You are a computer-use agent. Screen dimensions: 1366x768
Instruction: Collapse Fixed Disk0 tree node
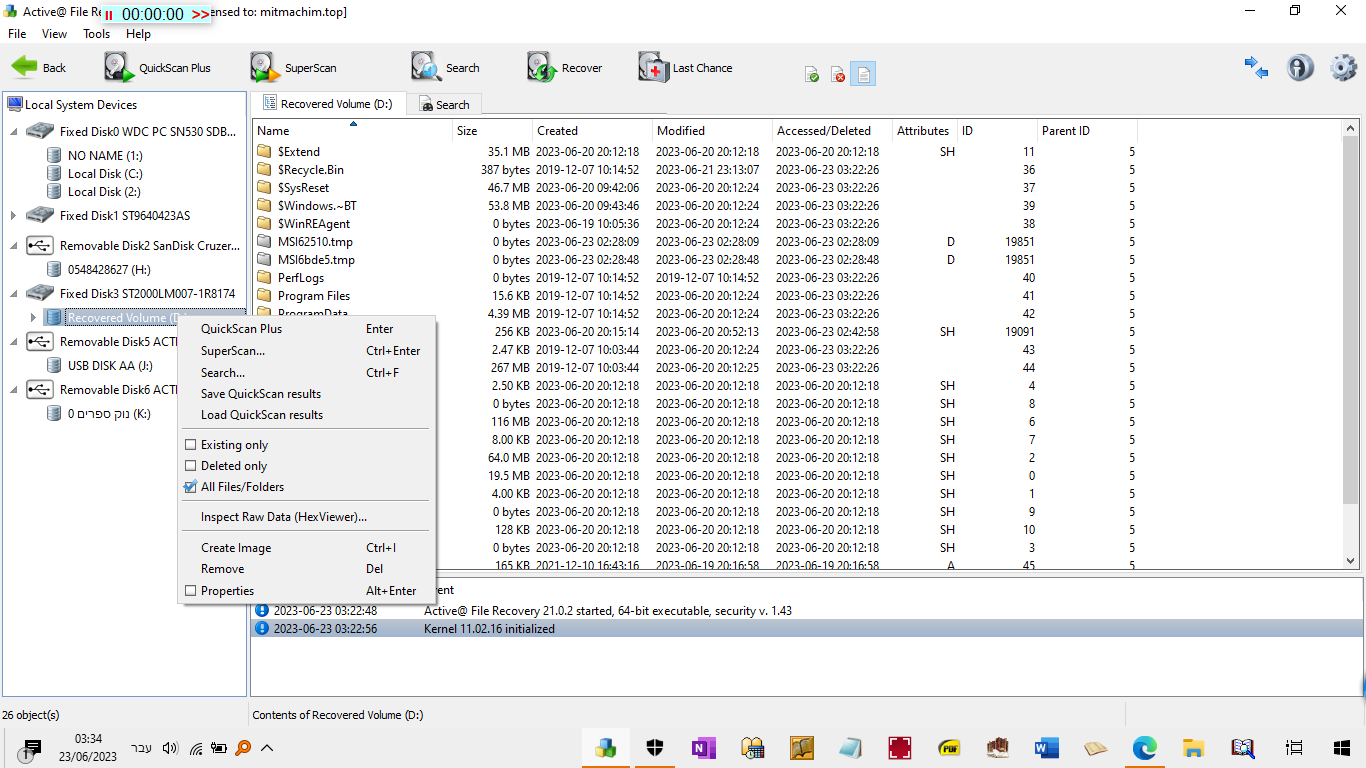point(13,132)
